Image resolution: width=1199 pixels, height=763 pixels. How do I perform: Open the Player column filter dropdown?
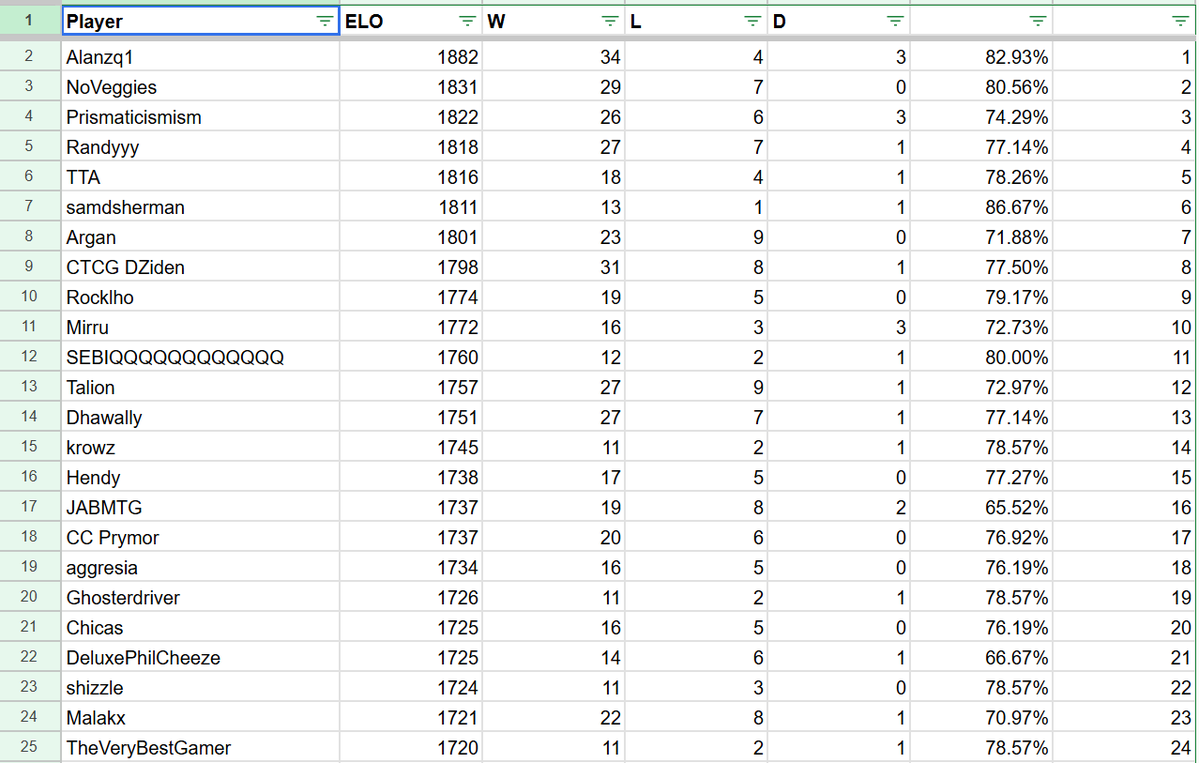click(325, 21)
